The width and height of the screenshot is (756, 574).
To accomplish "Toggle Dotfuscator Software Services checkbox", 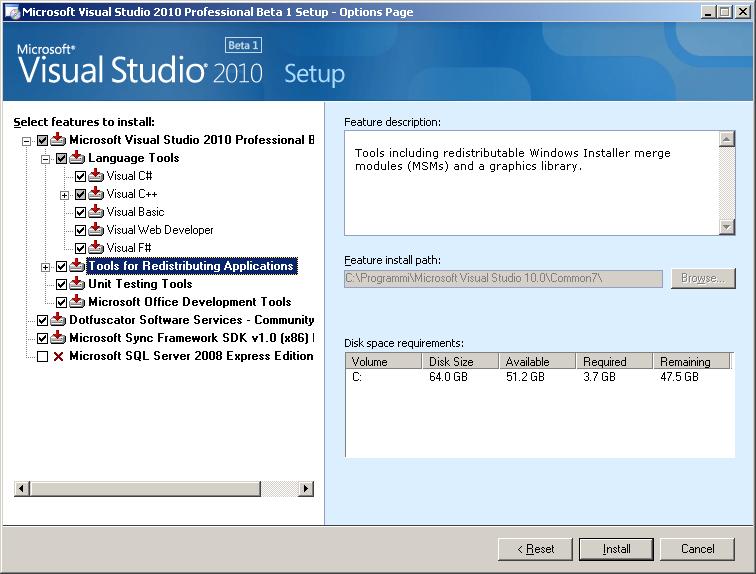I will (42, 320).
